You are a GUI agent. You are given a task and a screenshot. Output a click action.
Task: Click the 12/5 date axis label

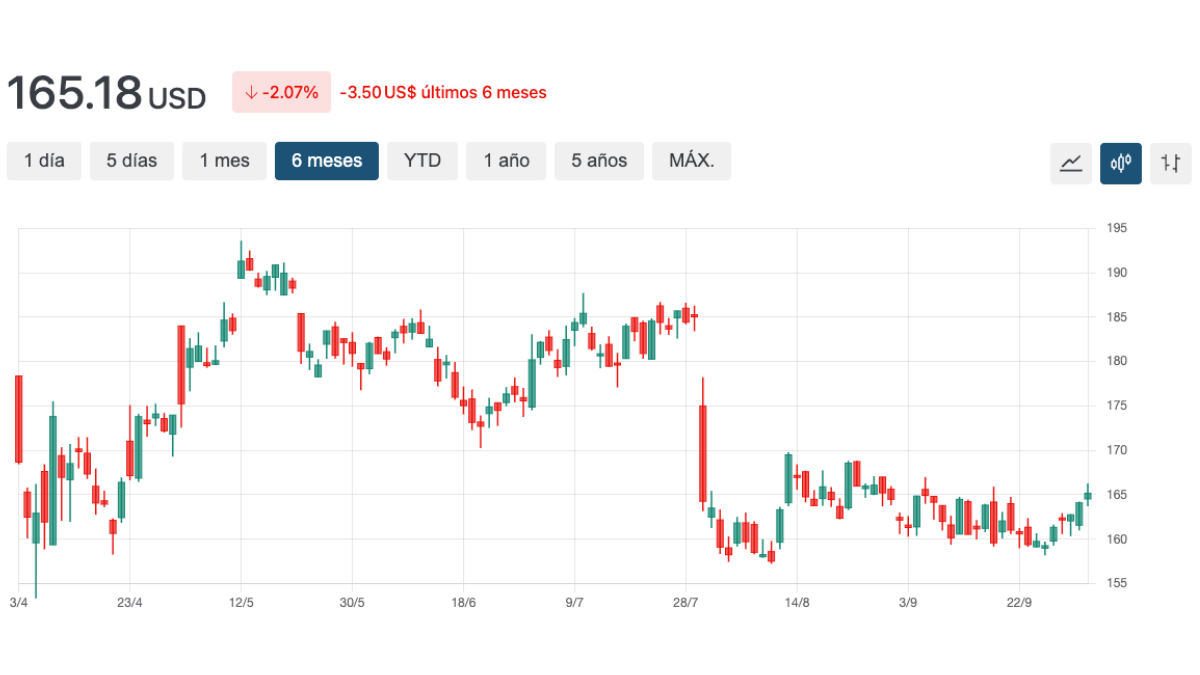tap(241, 602)
